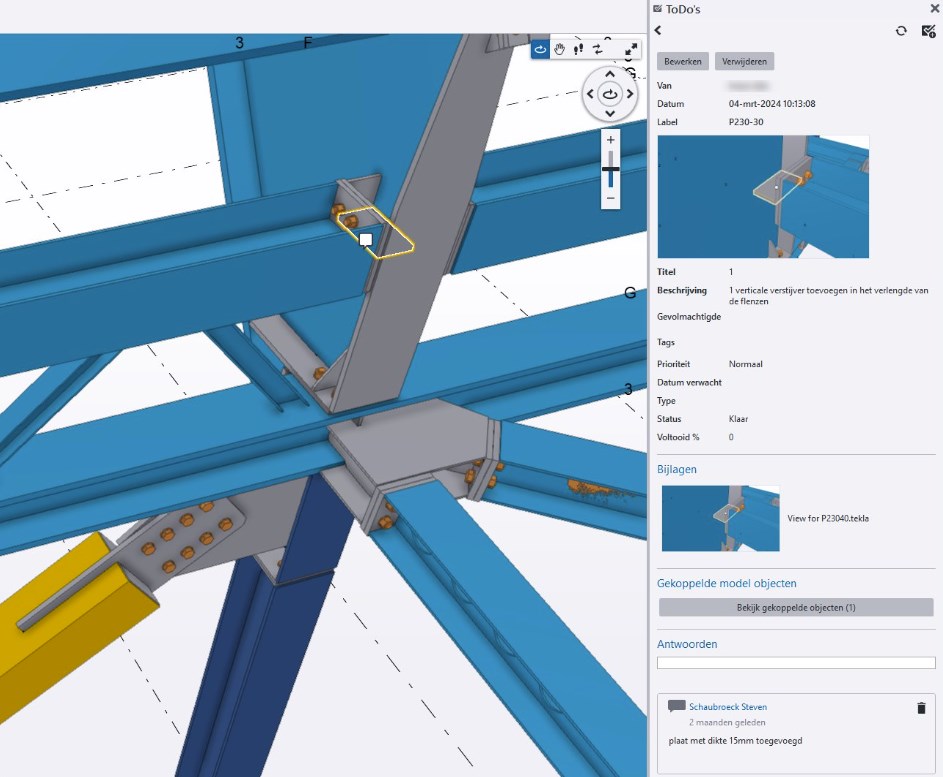Image resolution: width=943 pixels, height=777 pixels.
Task: Rotate view up with navigation wheel arrow
Action: 610,75
